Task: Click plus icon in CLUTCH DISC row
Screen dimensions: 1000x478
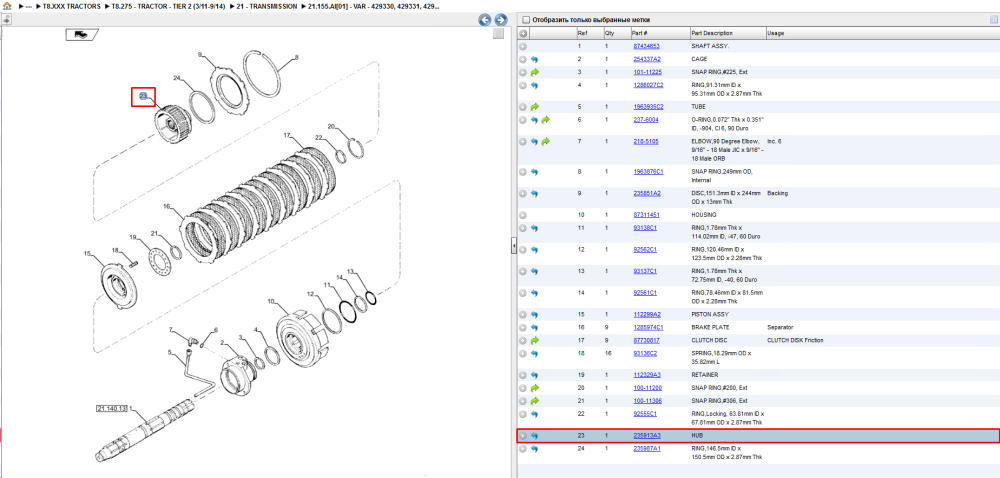Action: (523, 340)
